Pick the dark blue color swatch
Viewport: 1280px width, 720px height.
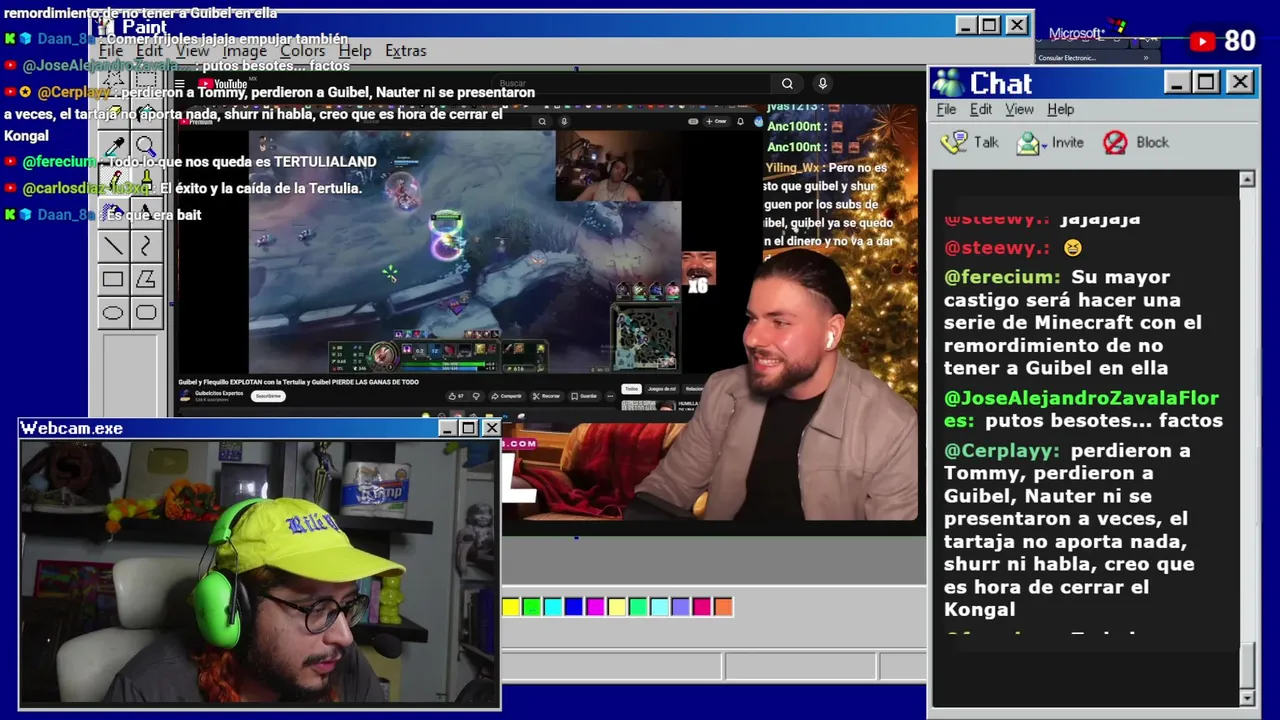pyautogui.click(x=574, y=607)
